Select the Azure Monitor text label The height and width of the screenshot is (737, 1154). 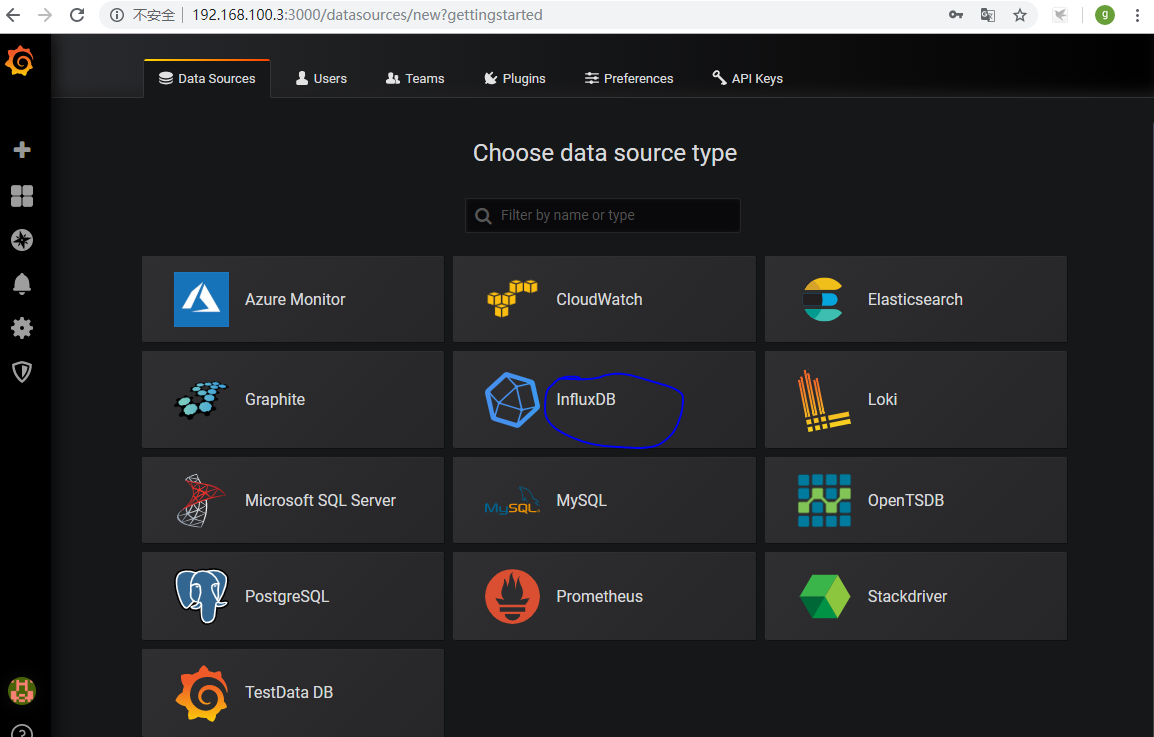click(295, 300)
